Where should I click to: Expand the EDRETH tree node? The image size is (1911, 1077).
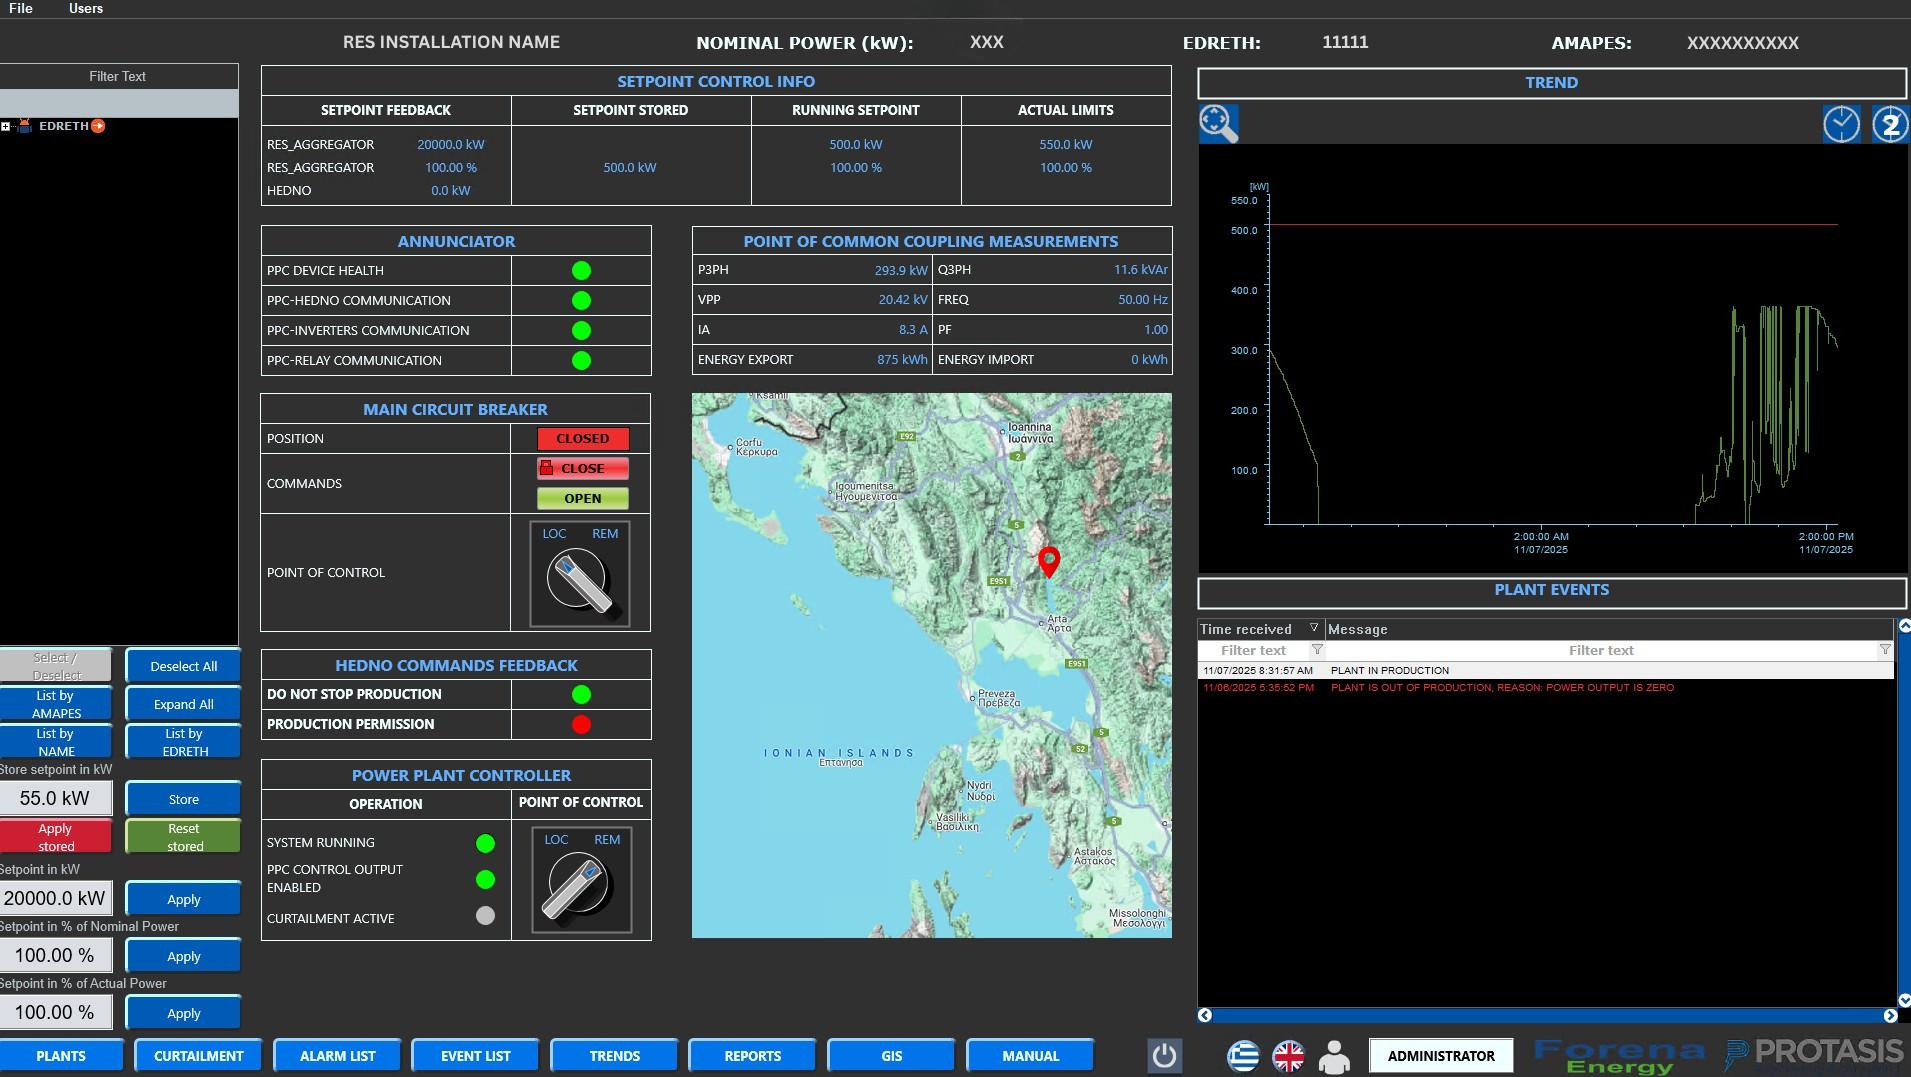pos(6,126)
